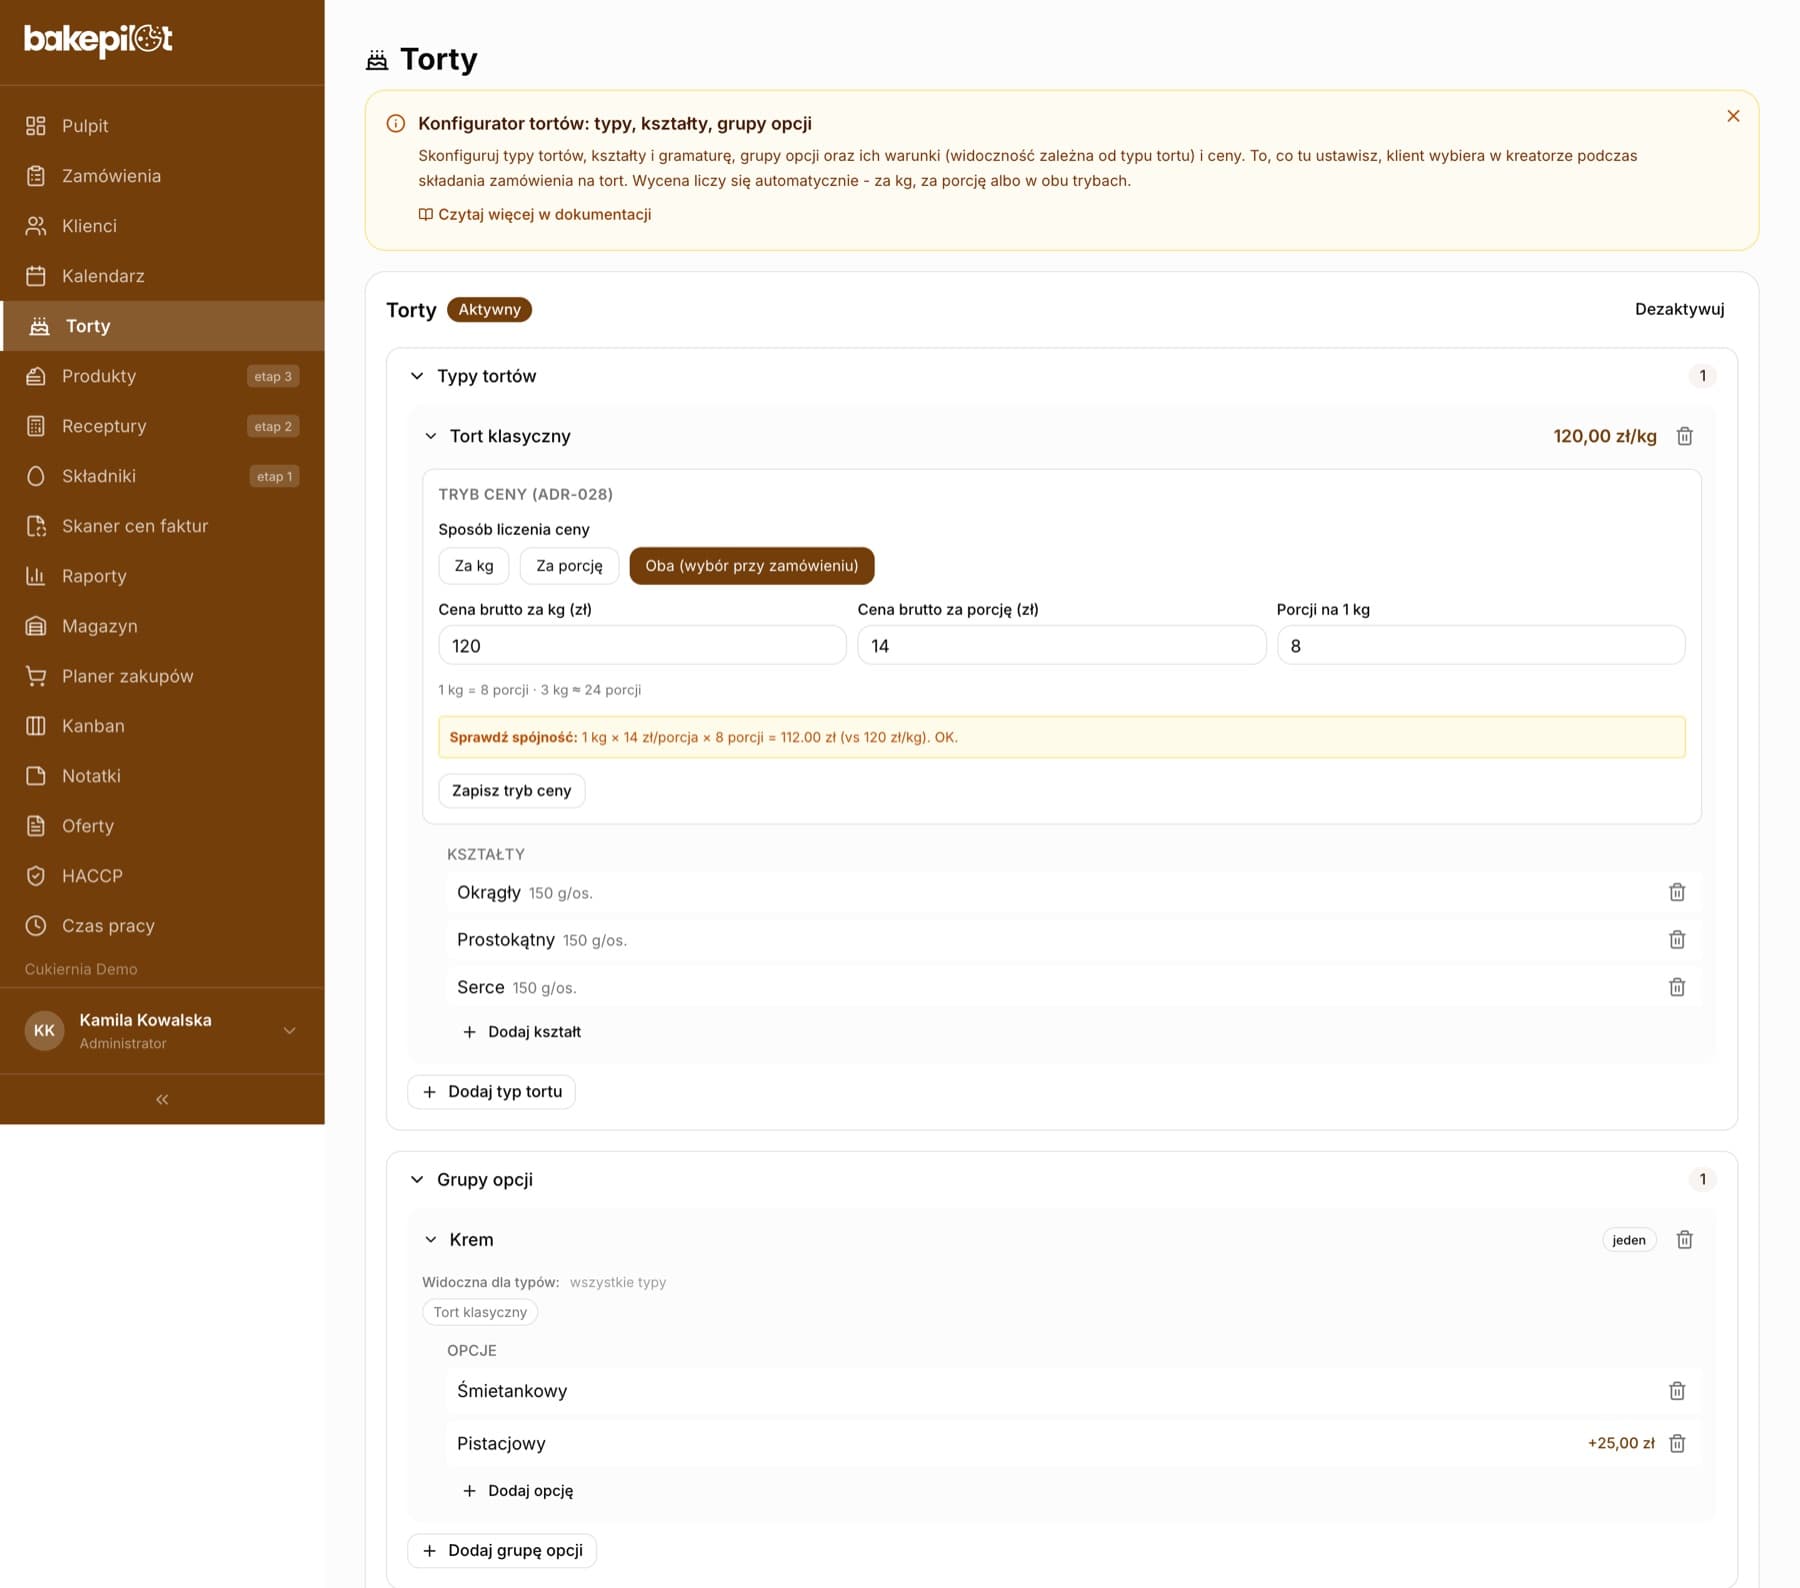Choose the Za porcję pricing mode

coord(569,566)
